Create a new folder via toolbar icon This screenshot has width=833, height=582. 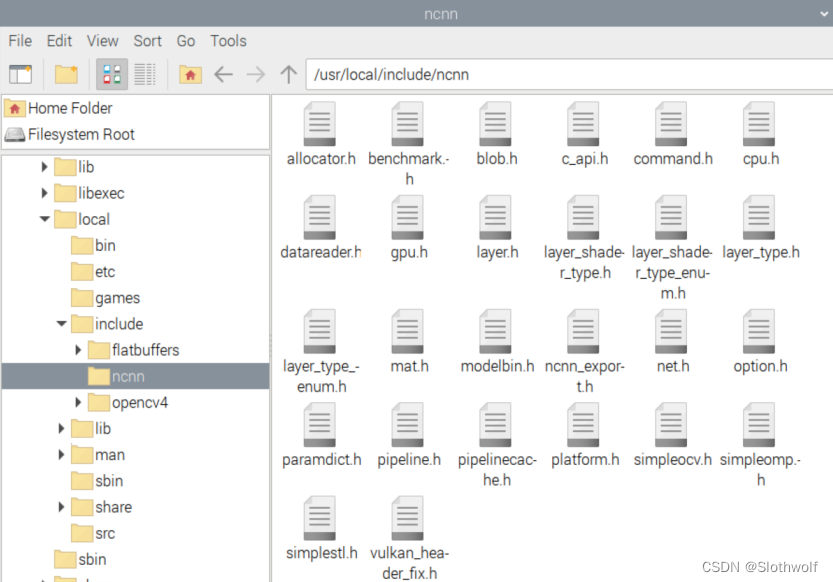66,74
